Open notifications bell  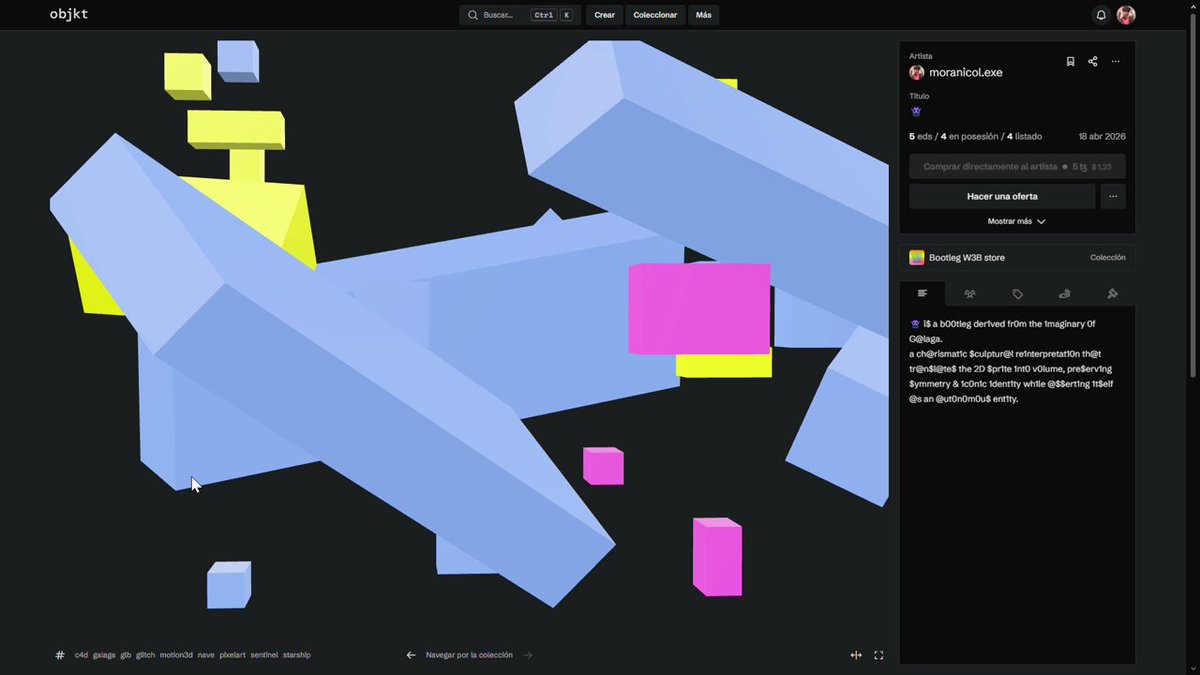coord(1101,15)
